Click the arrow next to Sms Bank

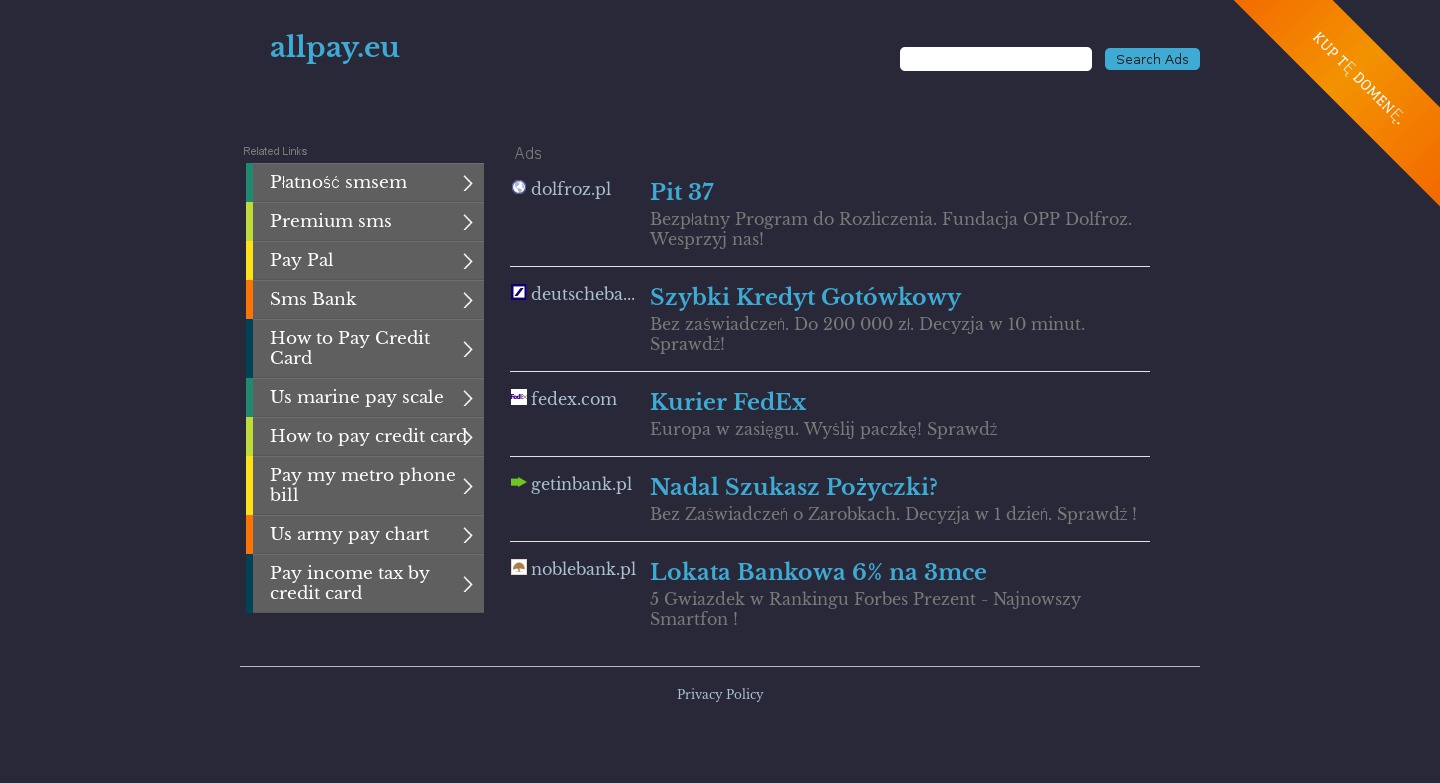click(x=467, y=300)
